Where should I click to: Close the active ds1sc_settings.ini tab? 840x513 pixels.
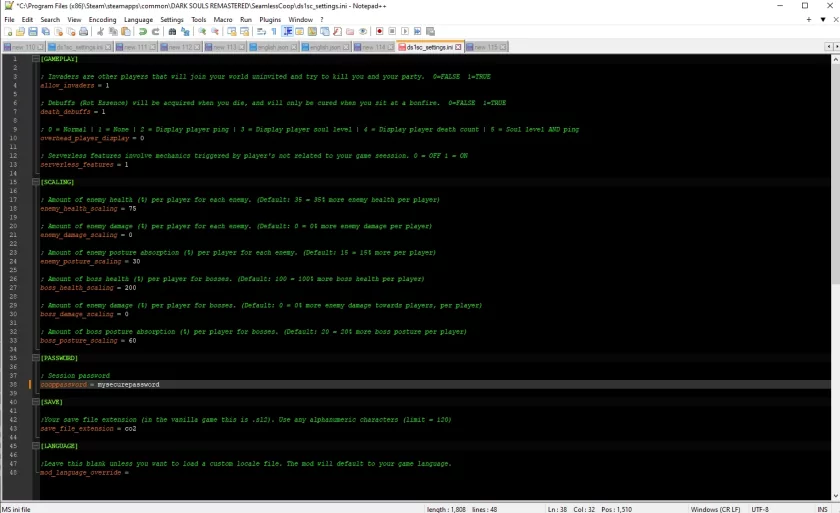(x=458, y=47)
